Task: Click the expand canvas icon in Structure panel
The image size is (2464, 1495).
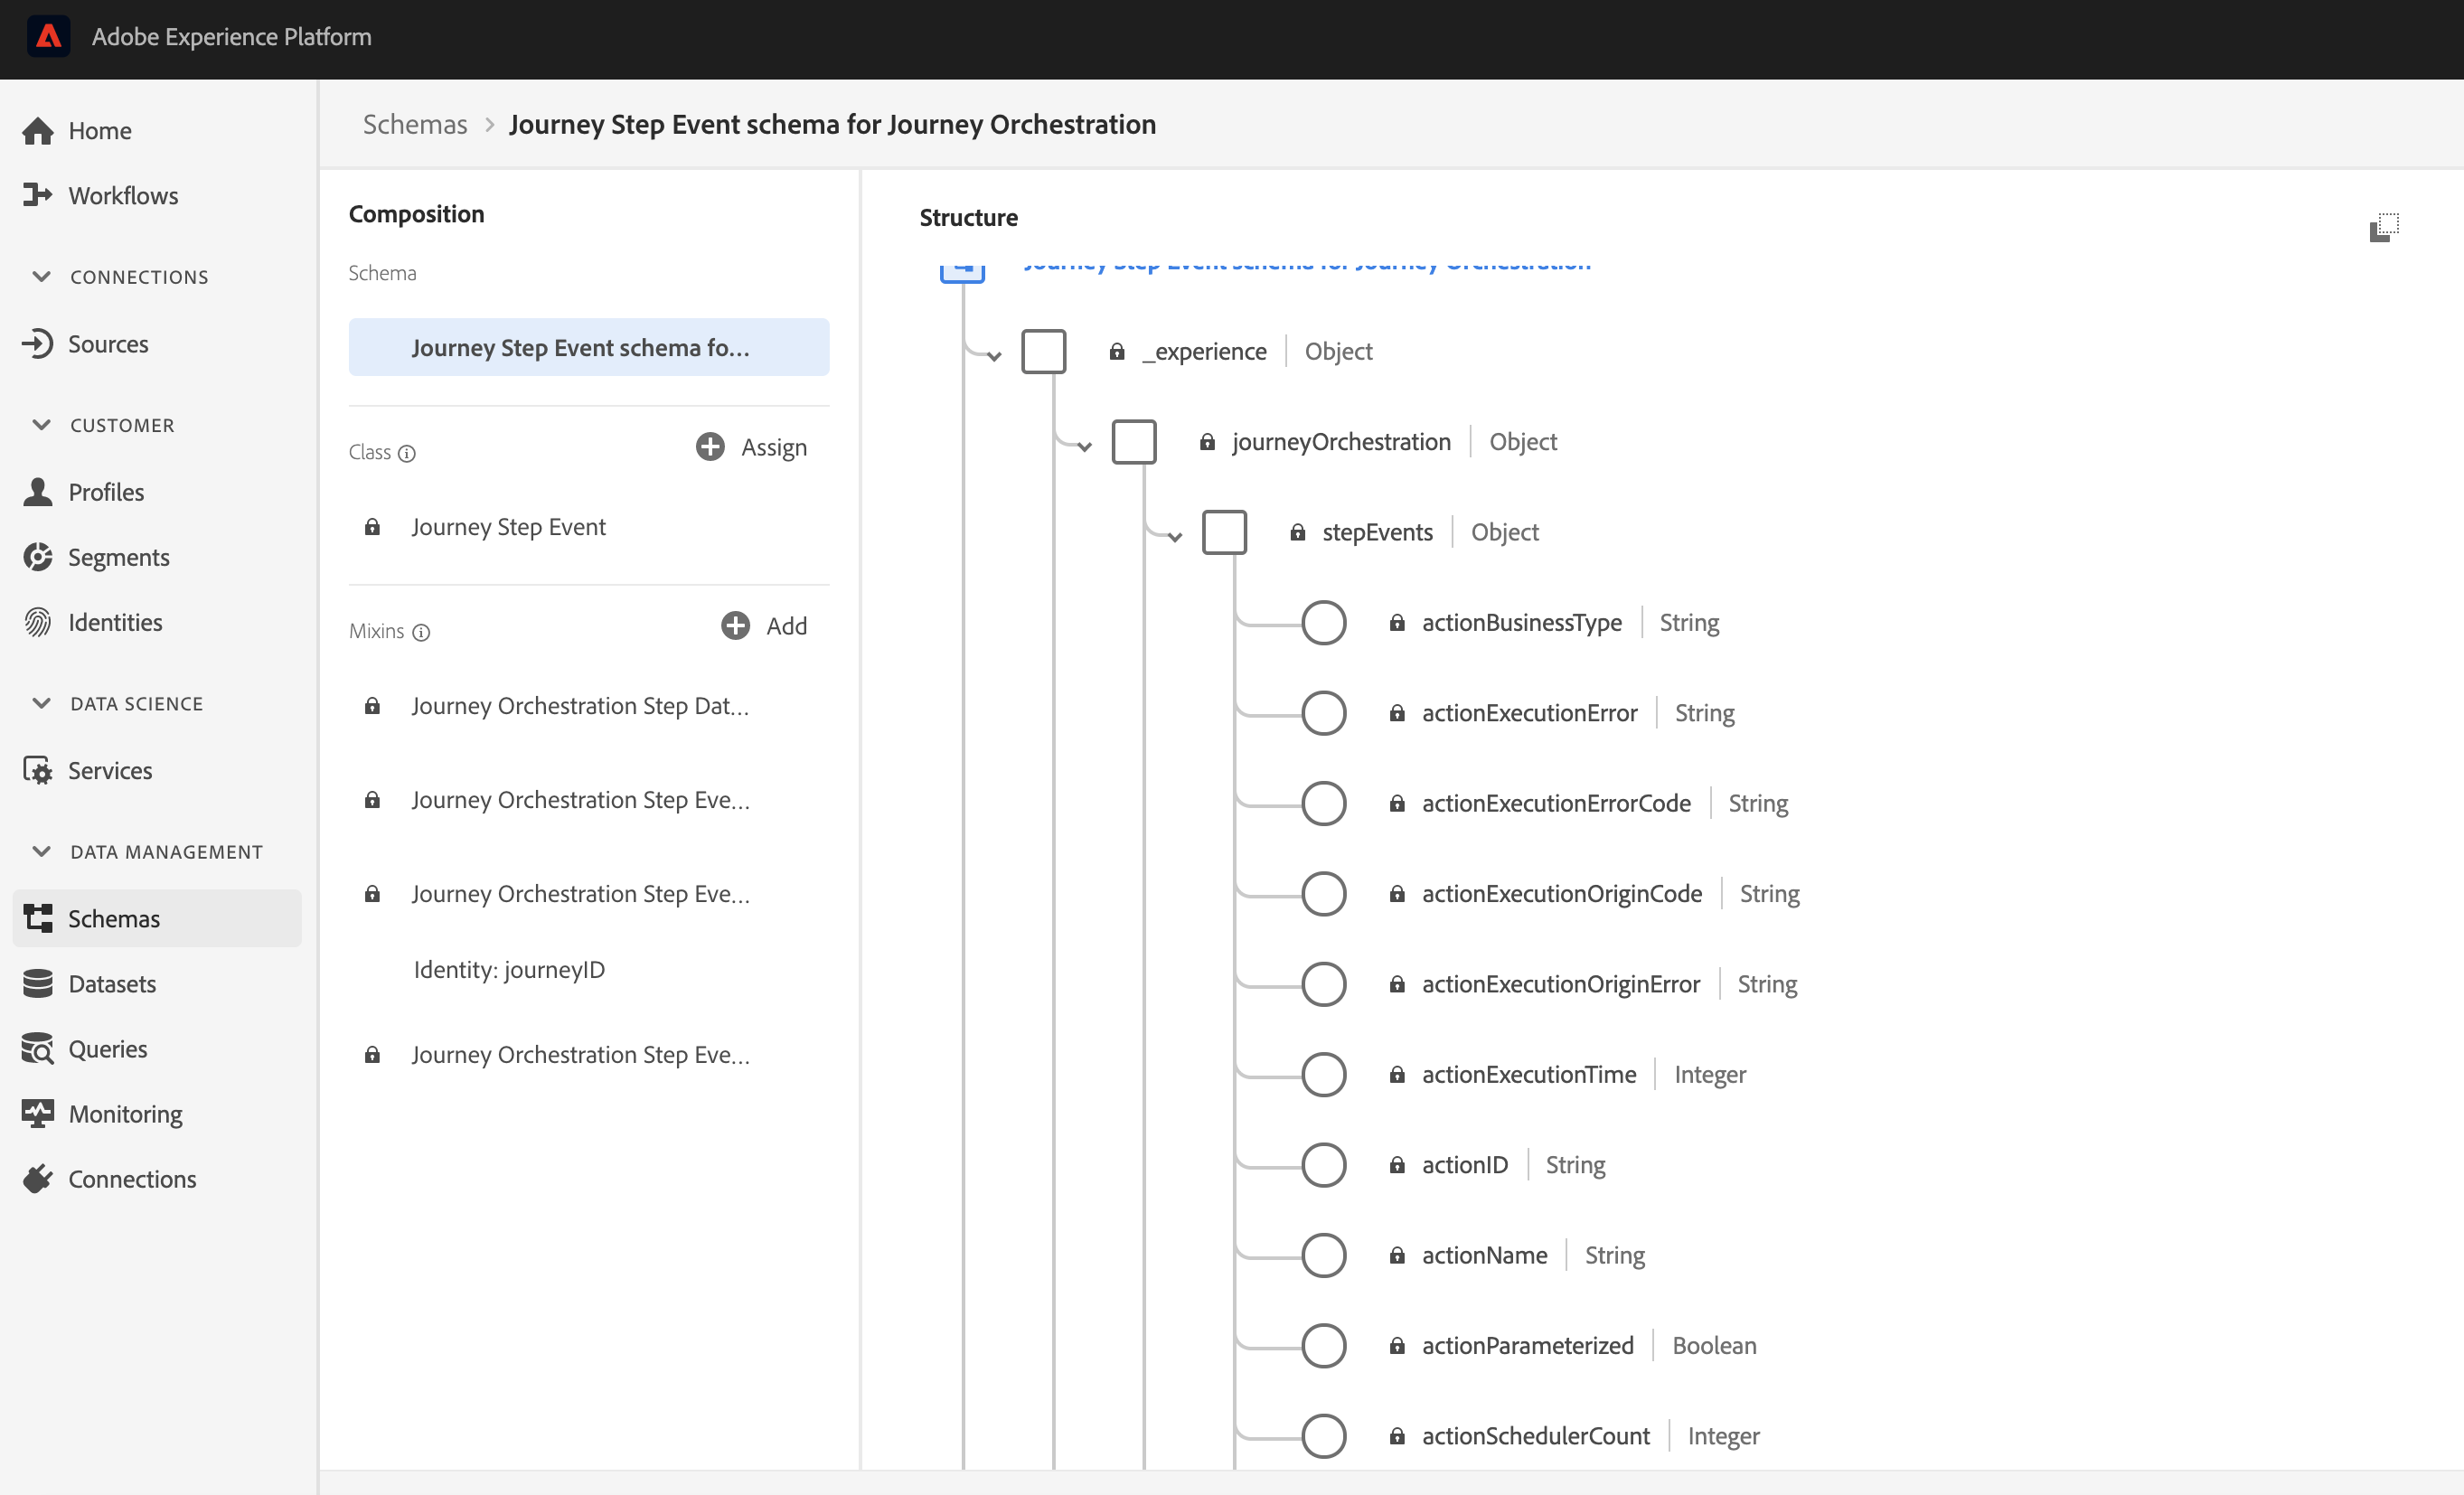Action: pos(2384,227)
